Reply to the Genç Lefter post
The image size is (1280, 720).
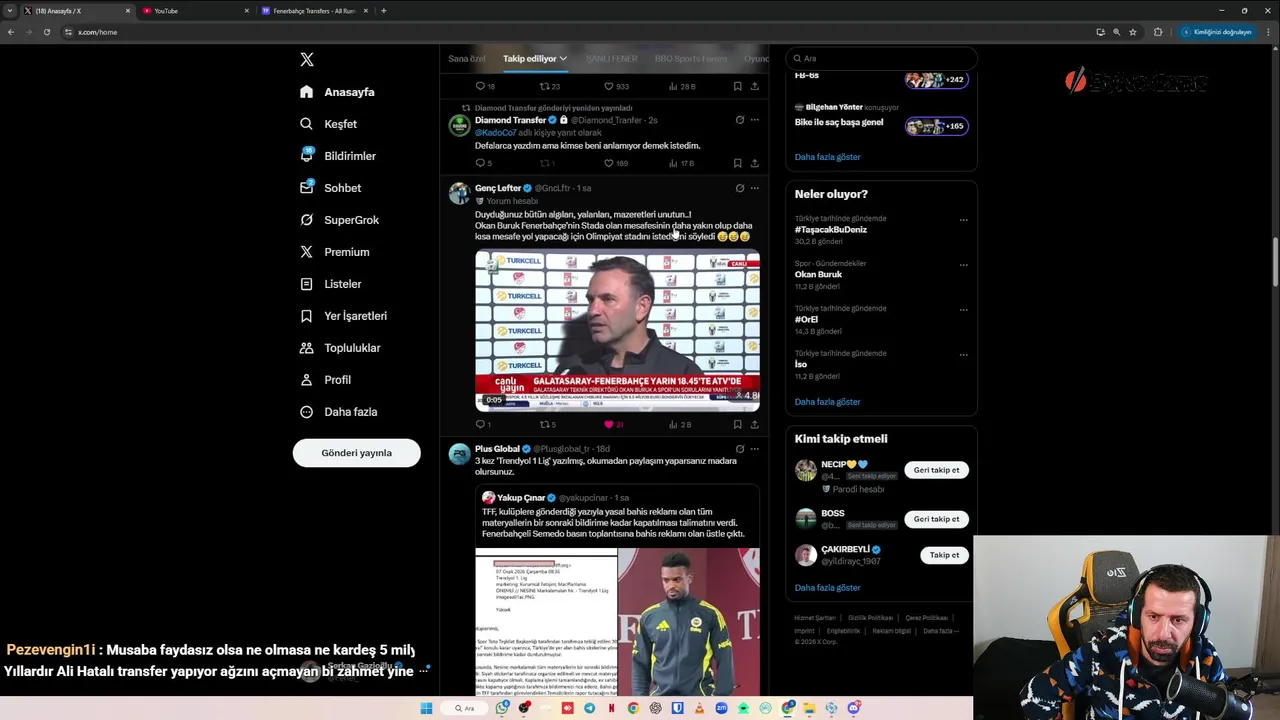click(482, 424)
